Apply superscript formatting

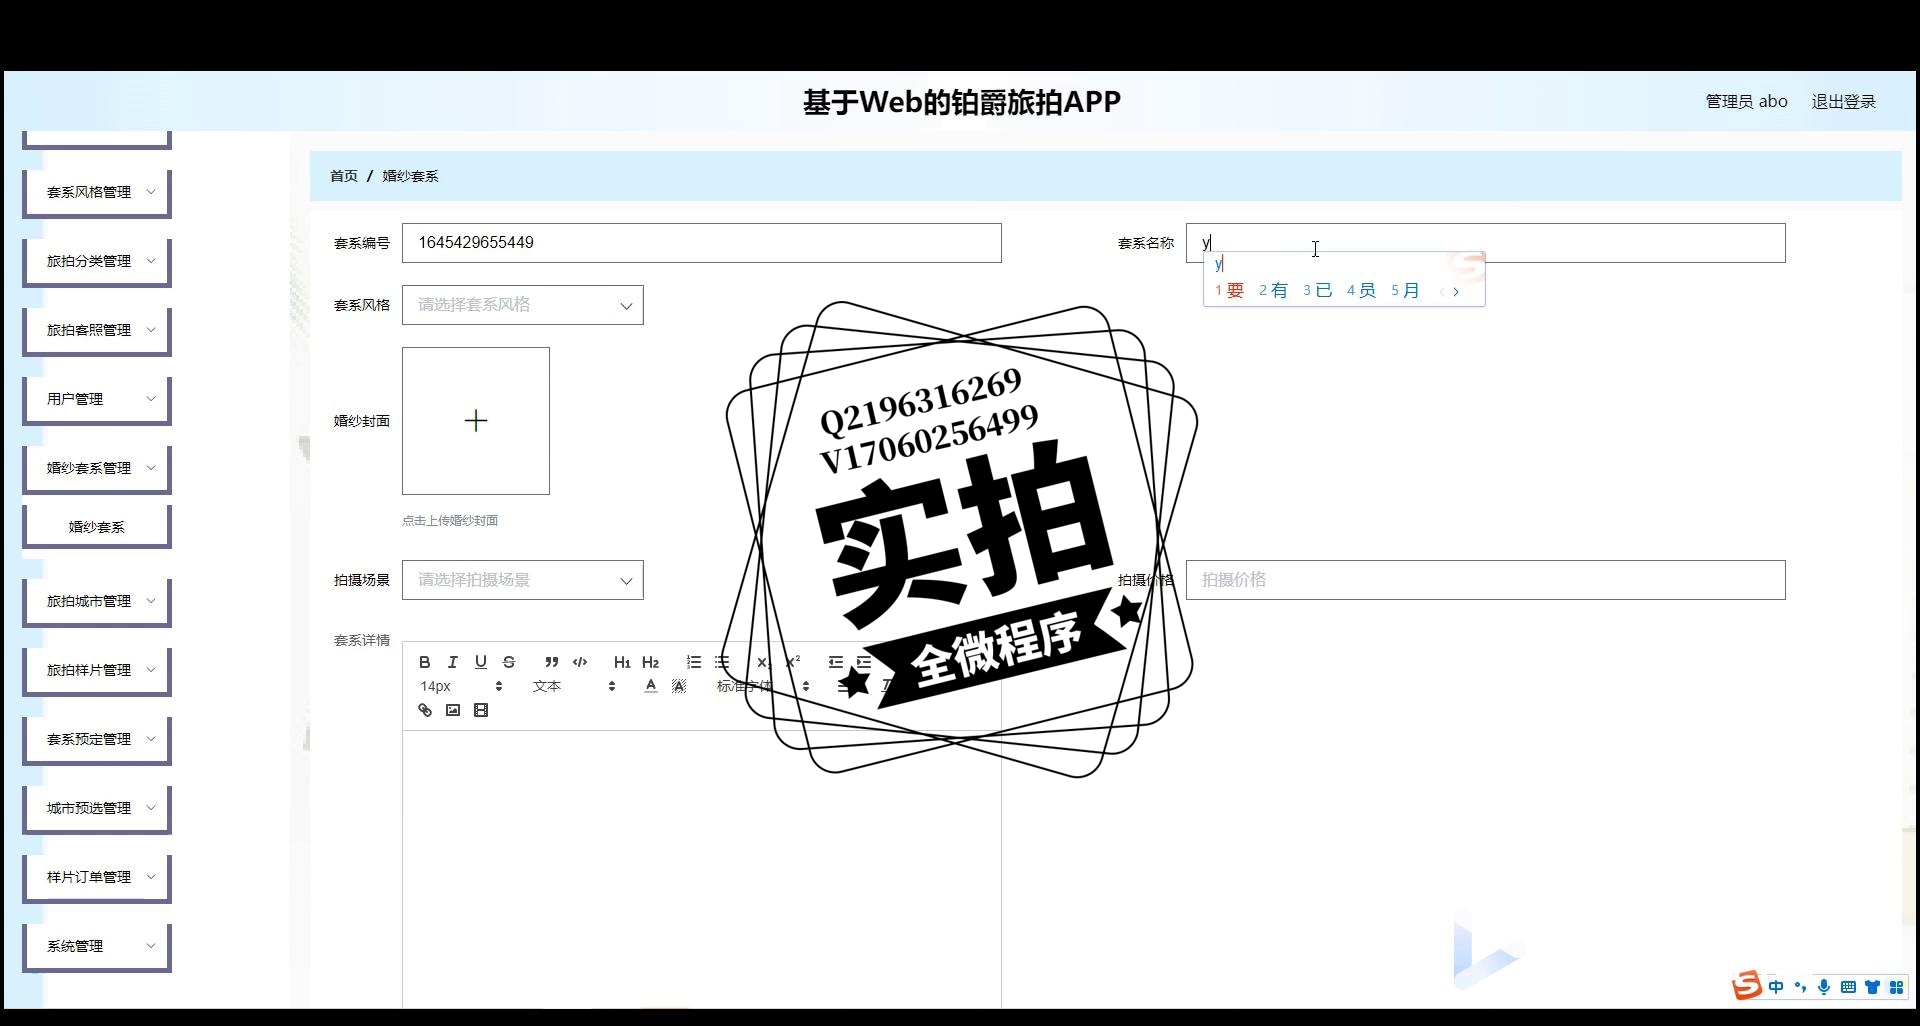pyautogui.click(x=792, y=662)
